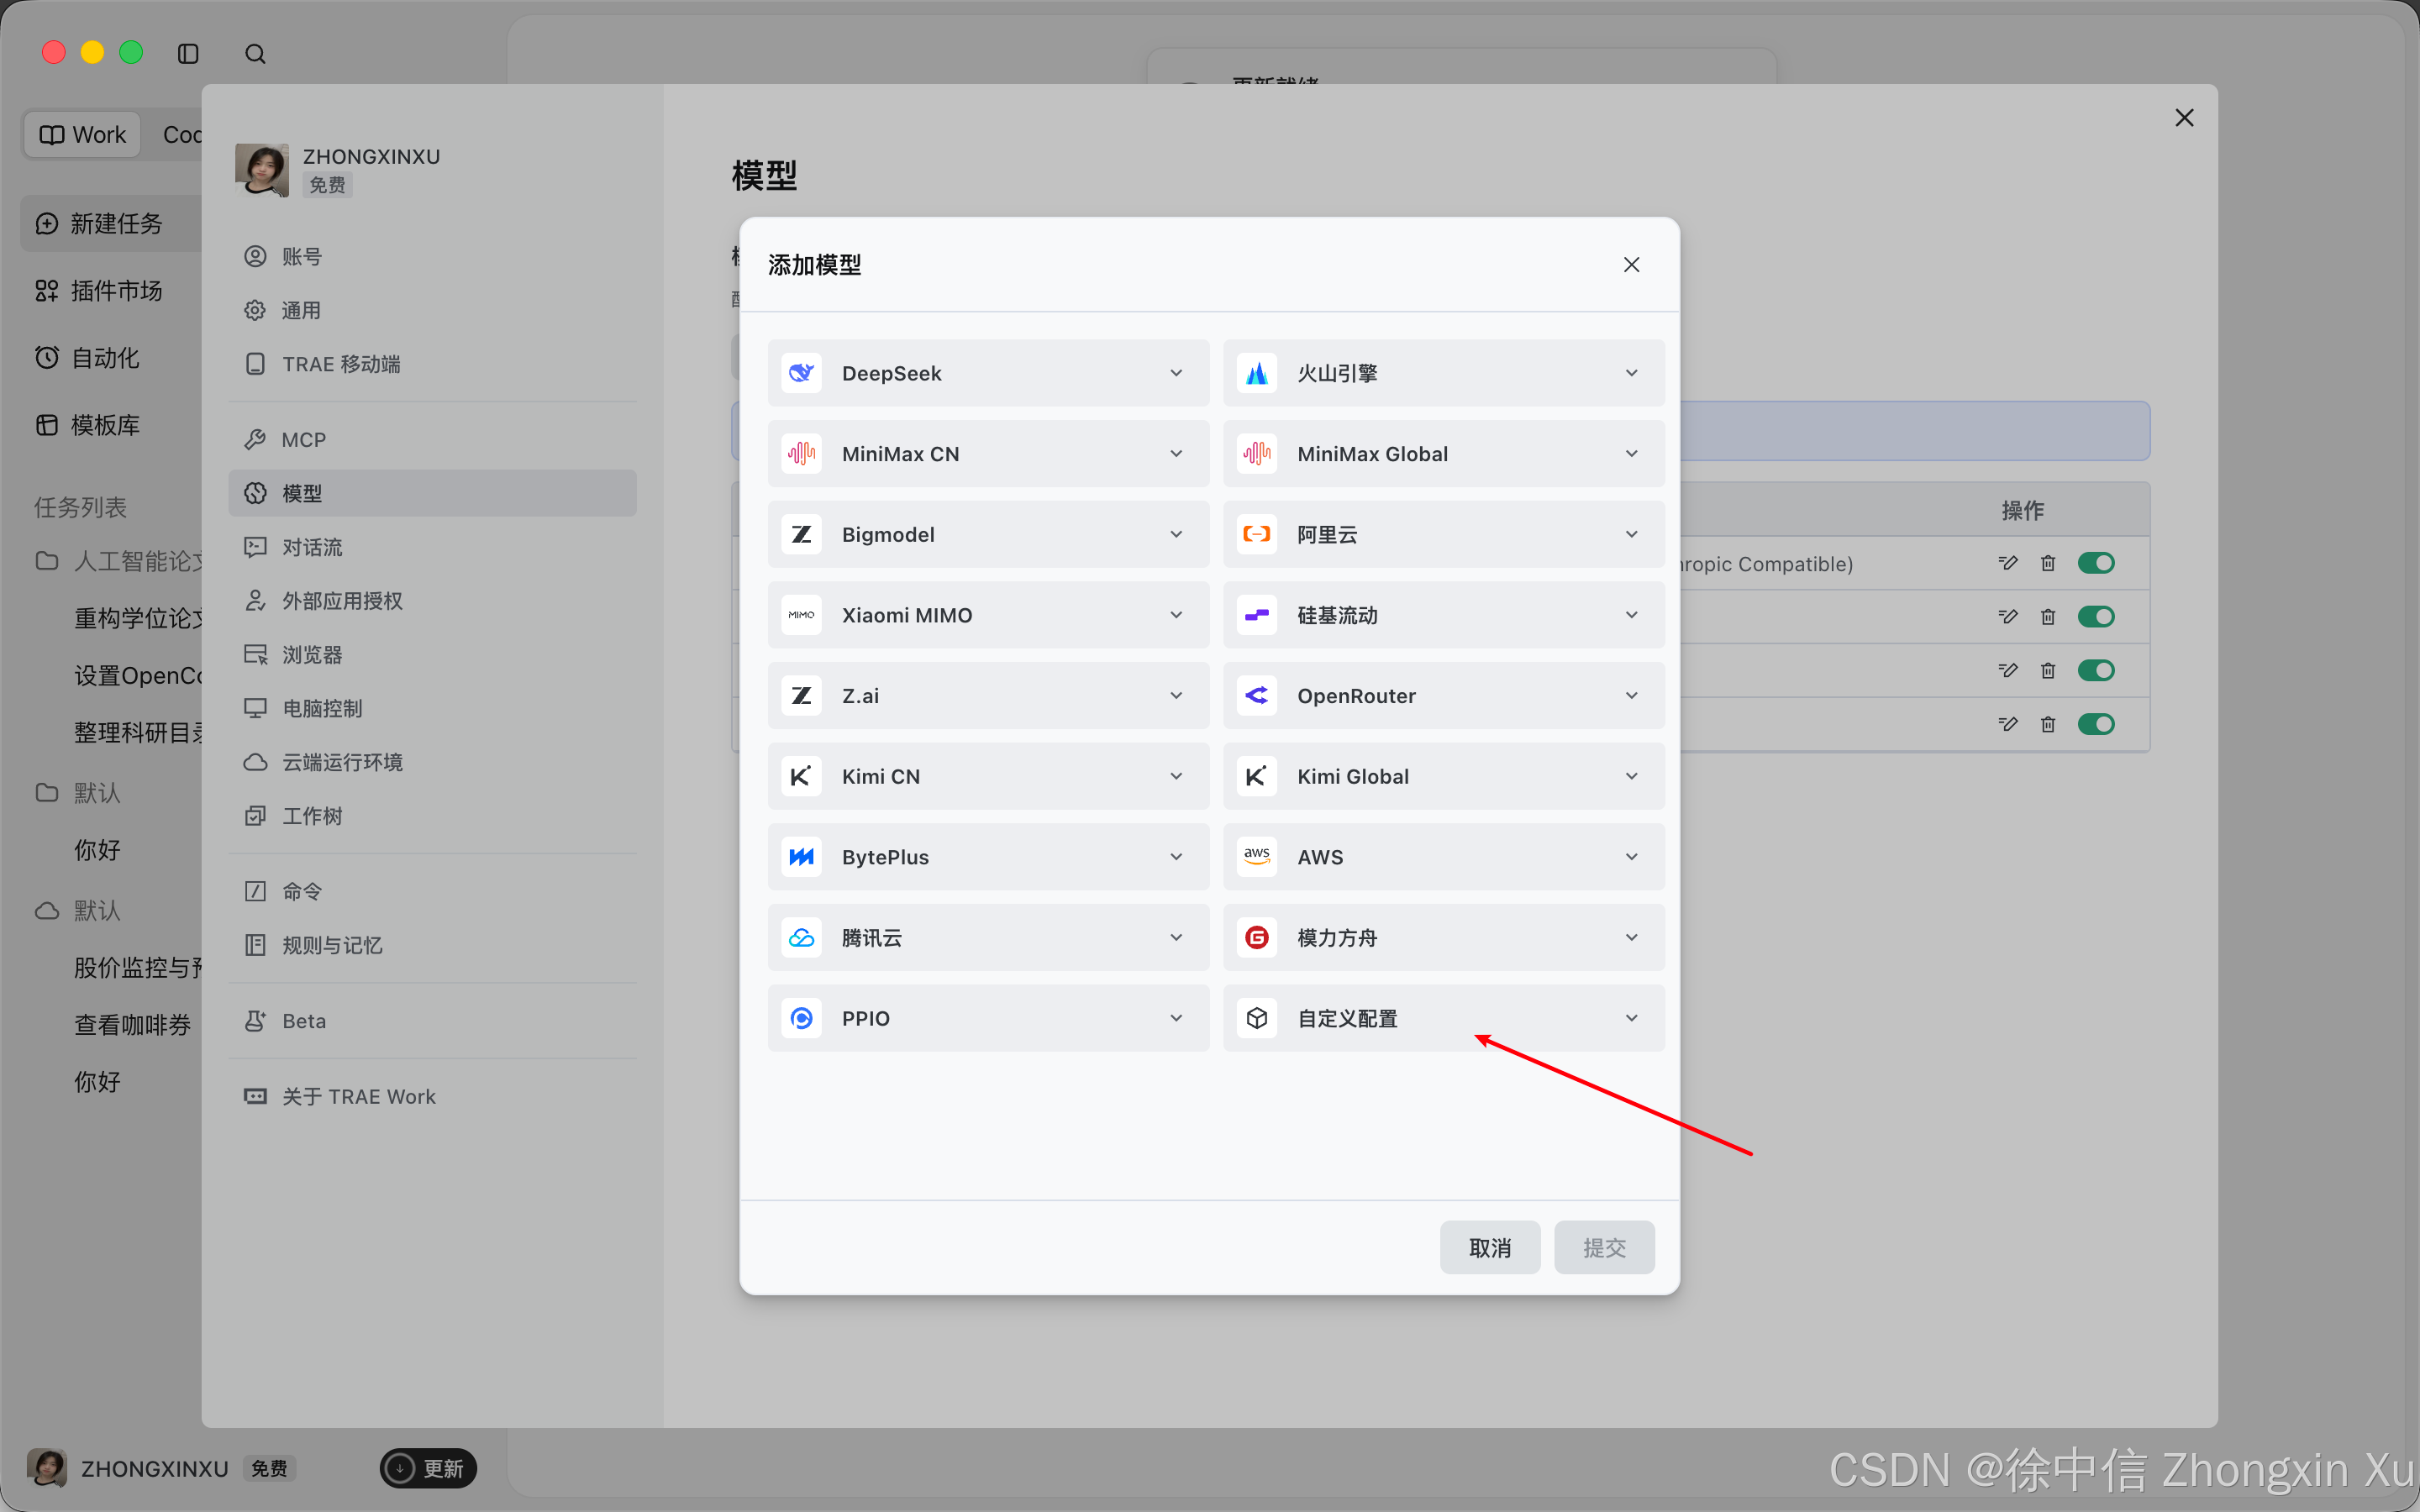Click the BytePlus logo icon
Viewport: 2420px width, 1512px height.
point(802,857)
